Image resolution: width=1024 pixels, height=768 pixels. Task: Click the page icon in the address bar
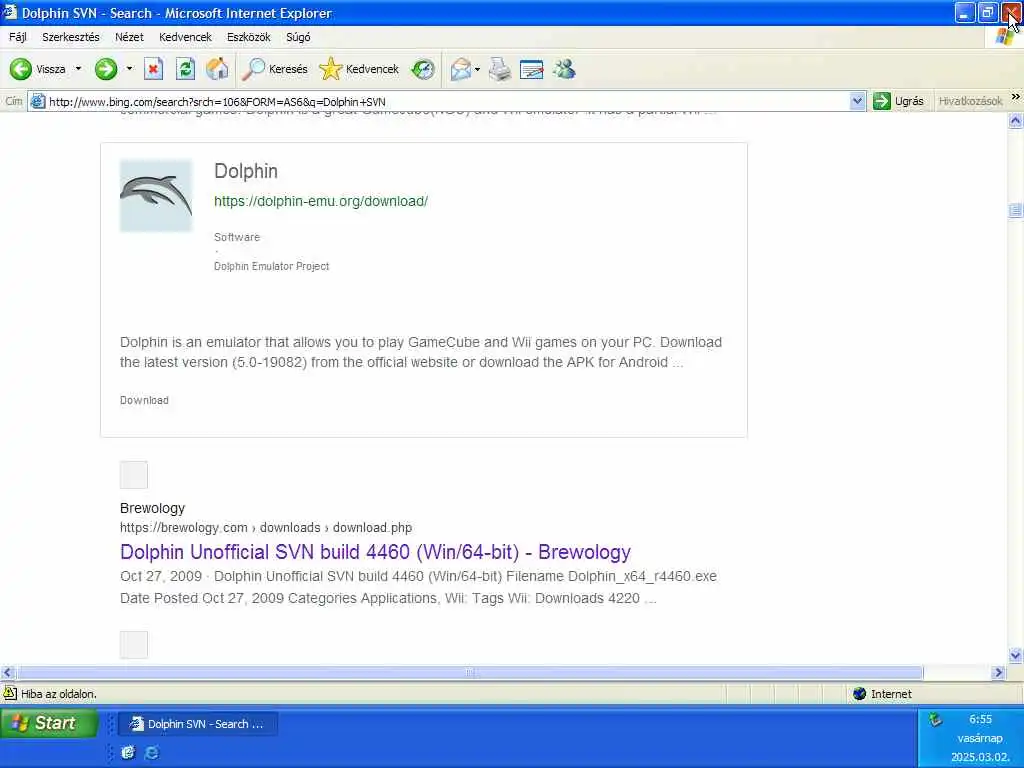coord(38,101)
